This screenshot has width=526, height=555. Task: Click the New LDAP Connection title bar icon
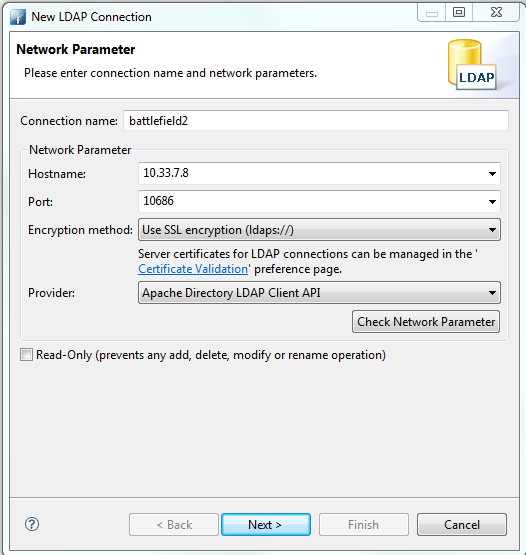tap(18, 17)
